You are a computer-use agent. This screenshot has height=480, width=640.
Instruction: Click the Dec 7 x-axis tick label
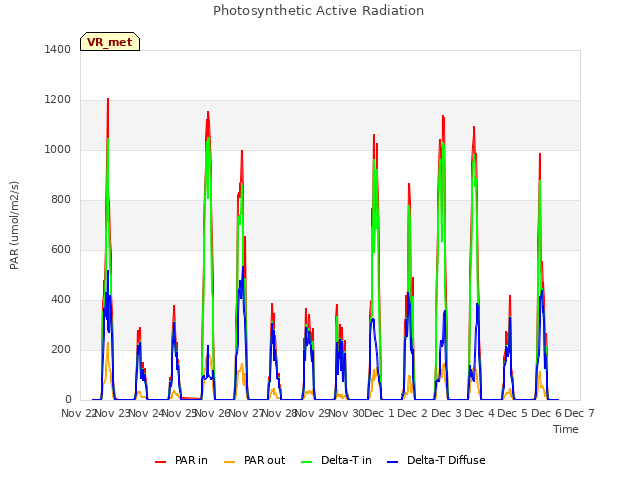click(579, 413)
